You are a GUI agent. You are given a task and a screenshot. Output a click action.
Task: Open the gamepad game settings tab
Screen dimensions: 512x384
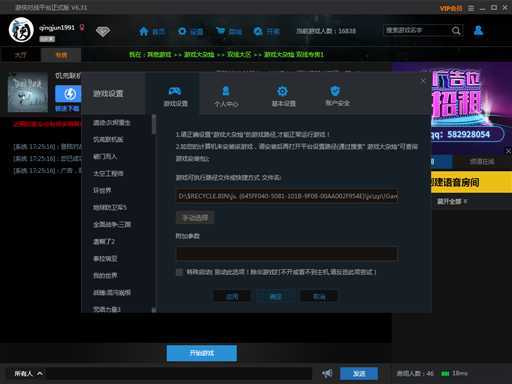(175, 96)
